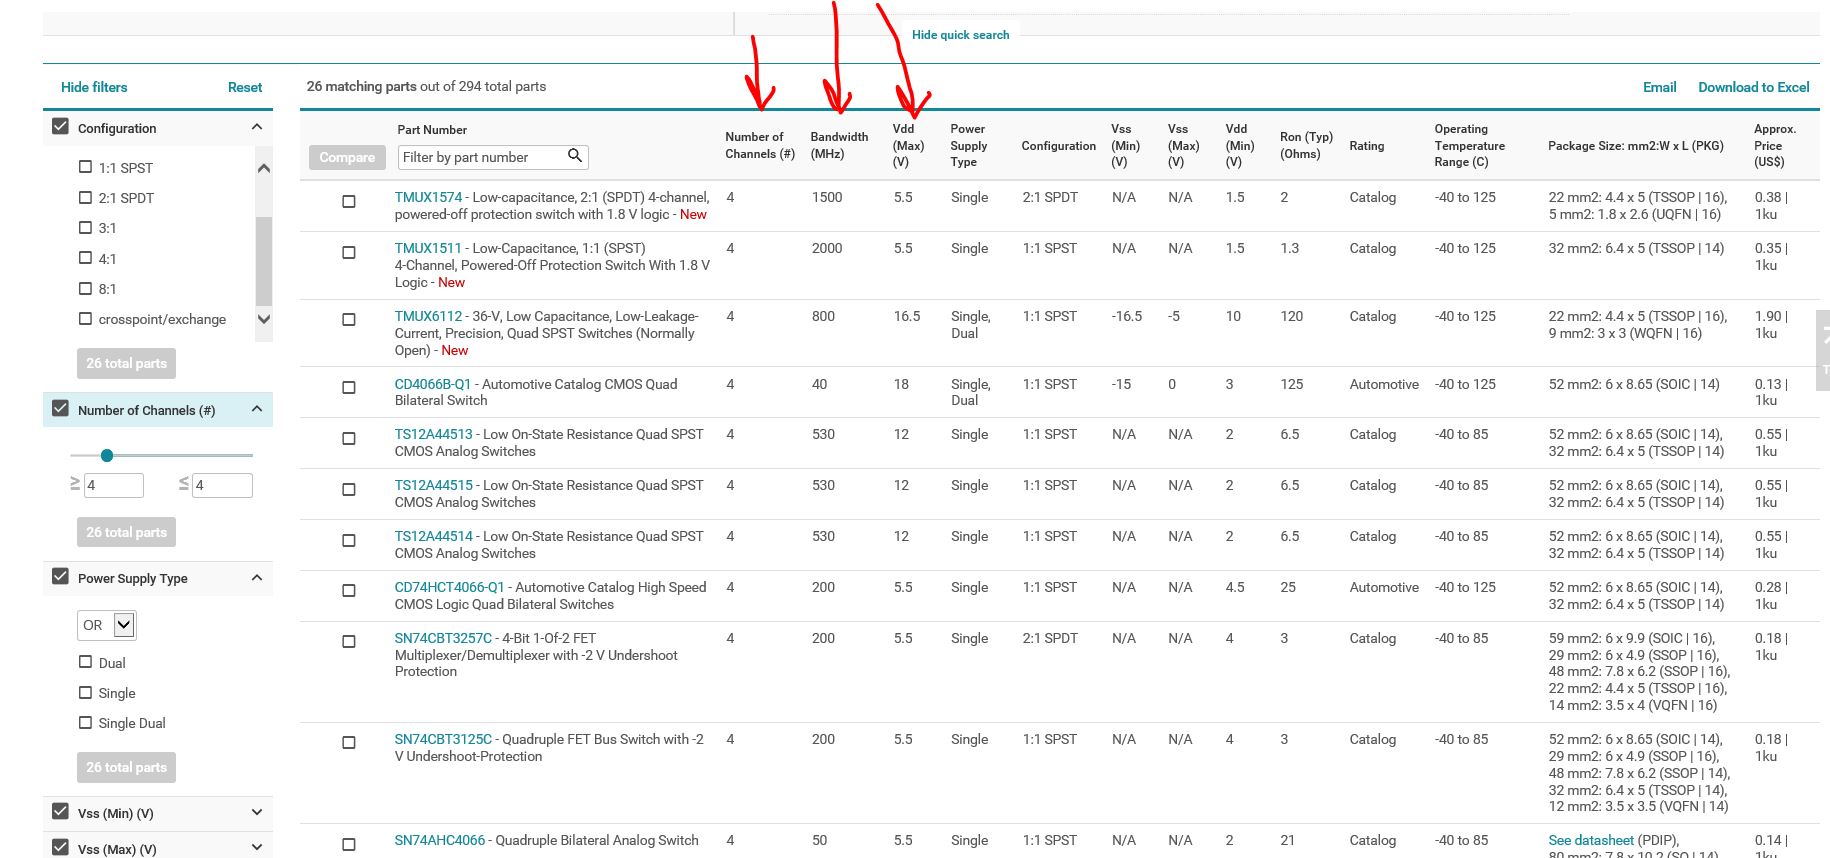Open the TS12A44515 part link

(433, 485)
